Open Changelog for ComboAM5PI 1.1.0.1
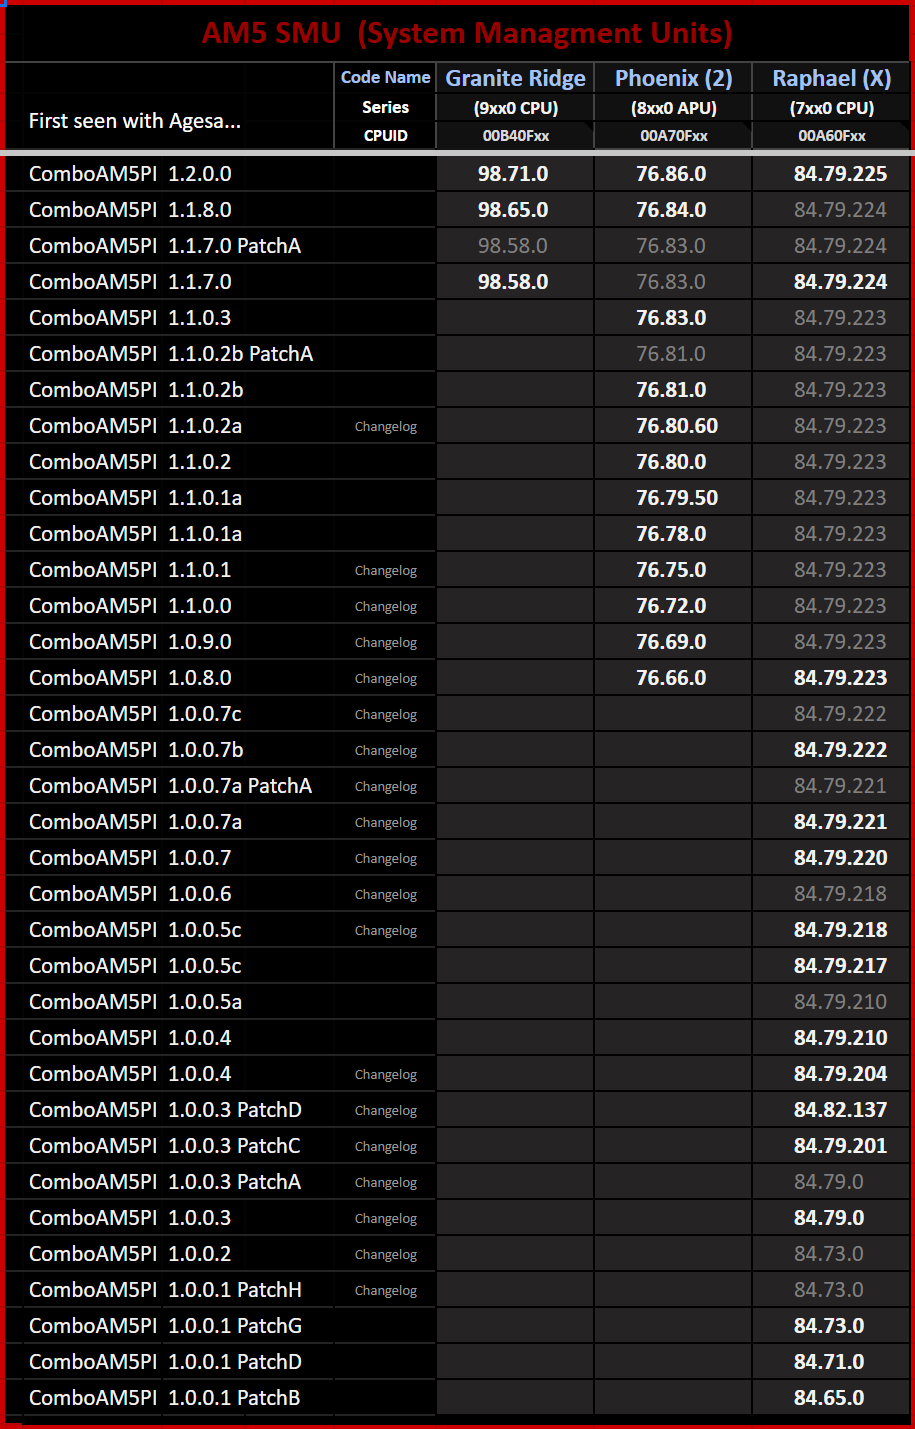 tap(385, 571)
